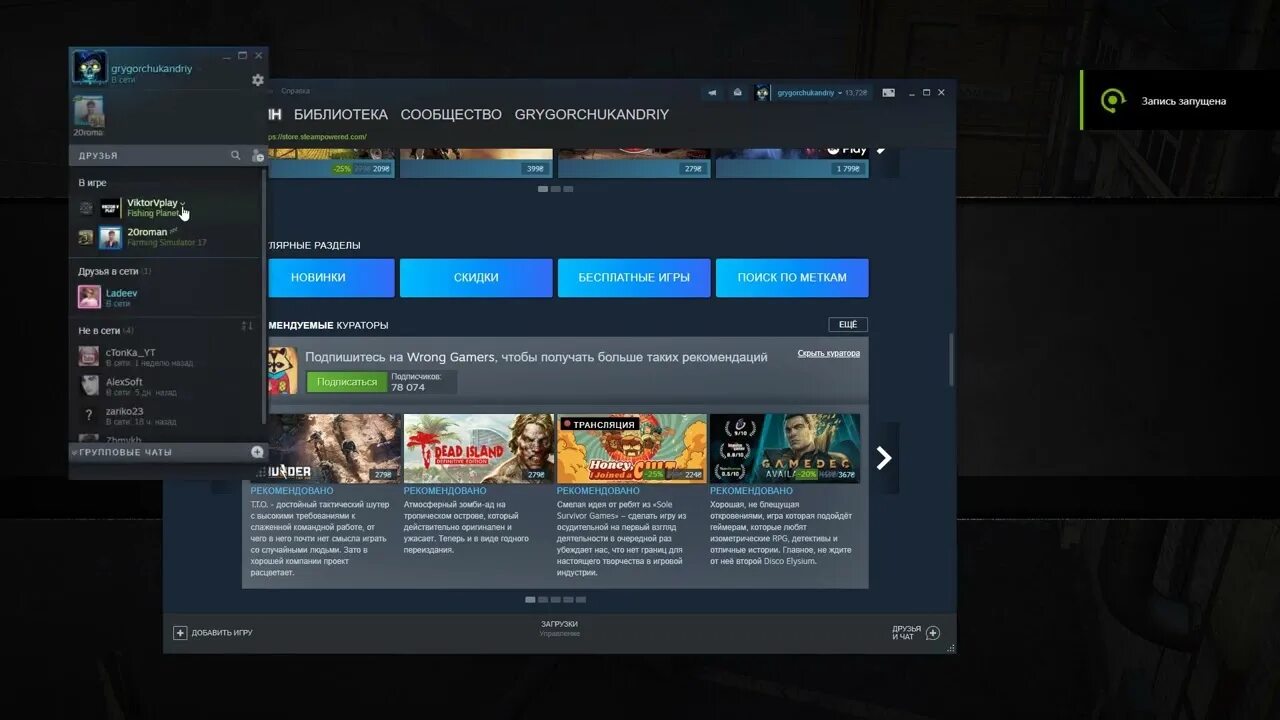Click the Ещё button for curators

[848, 325]
